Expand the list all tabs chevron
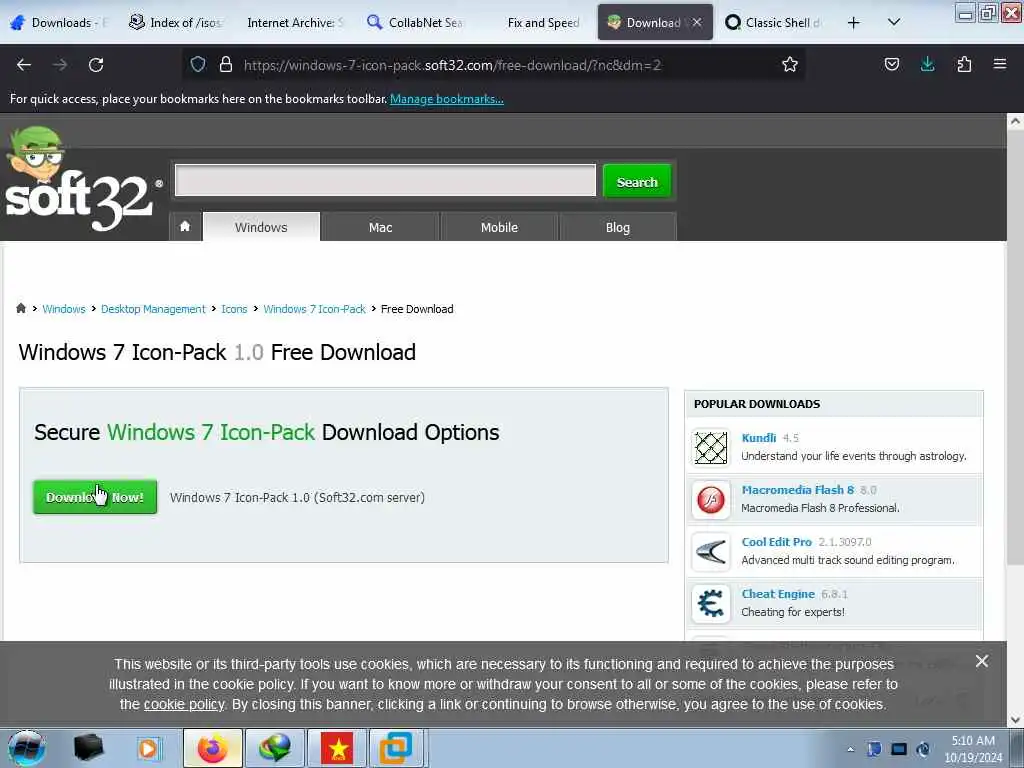The image size is (1024, 768). (x=894, y=23)
